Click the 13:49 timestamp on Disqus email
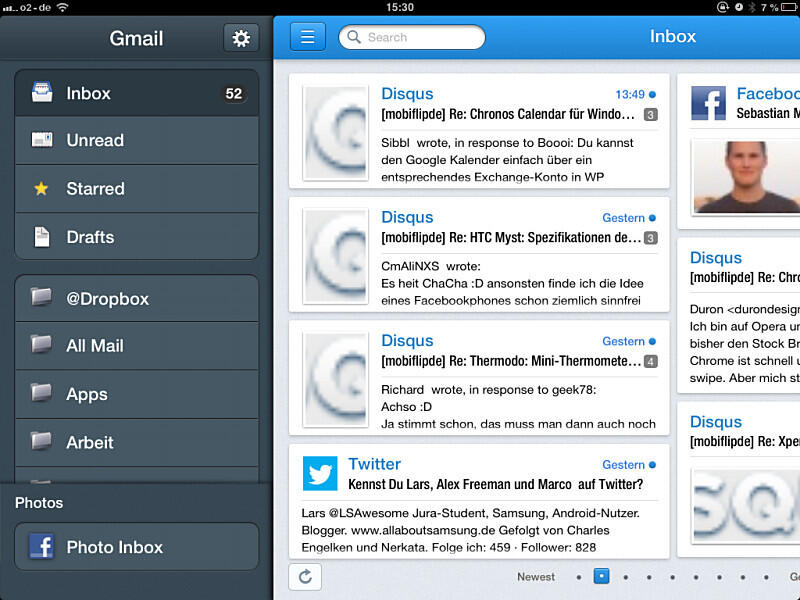The image size is (800, 600). pos(630,94)
